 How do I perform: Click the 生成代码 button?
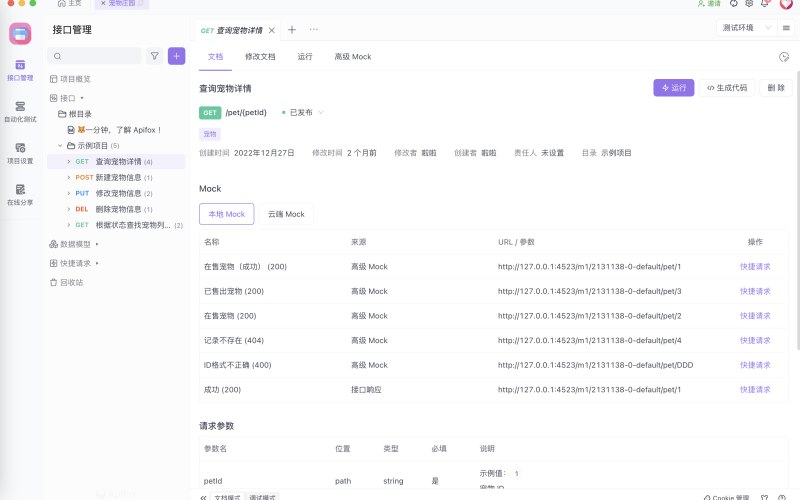(727, 88)
